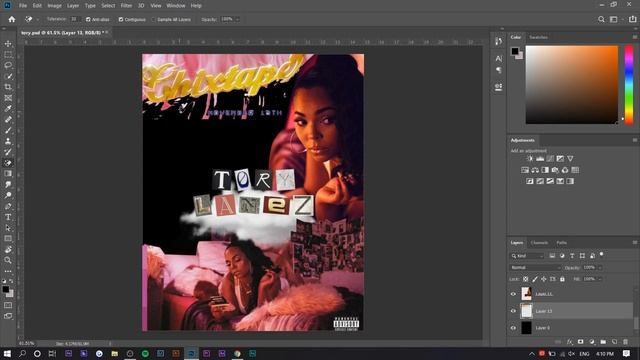Select the Frame tool
The image size is (640, 360).
pyautogui.click(x=8, y=98)
